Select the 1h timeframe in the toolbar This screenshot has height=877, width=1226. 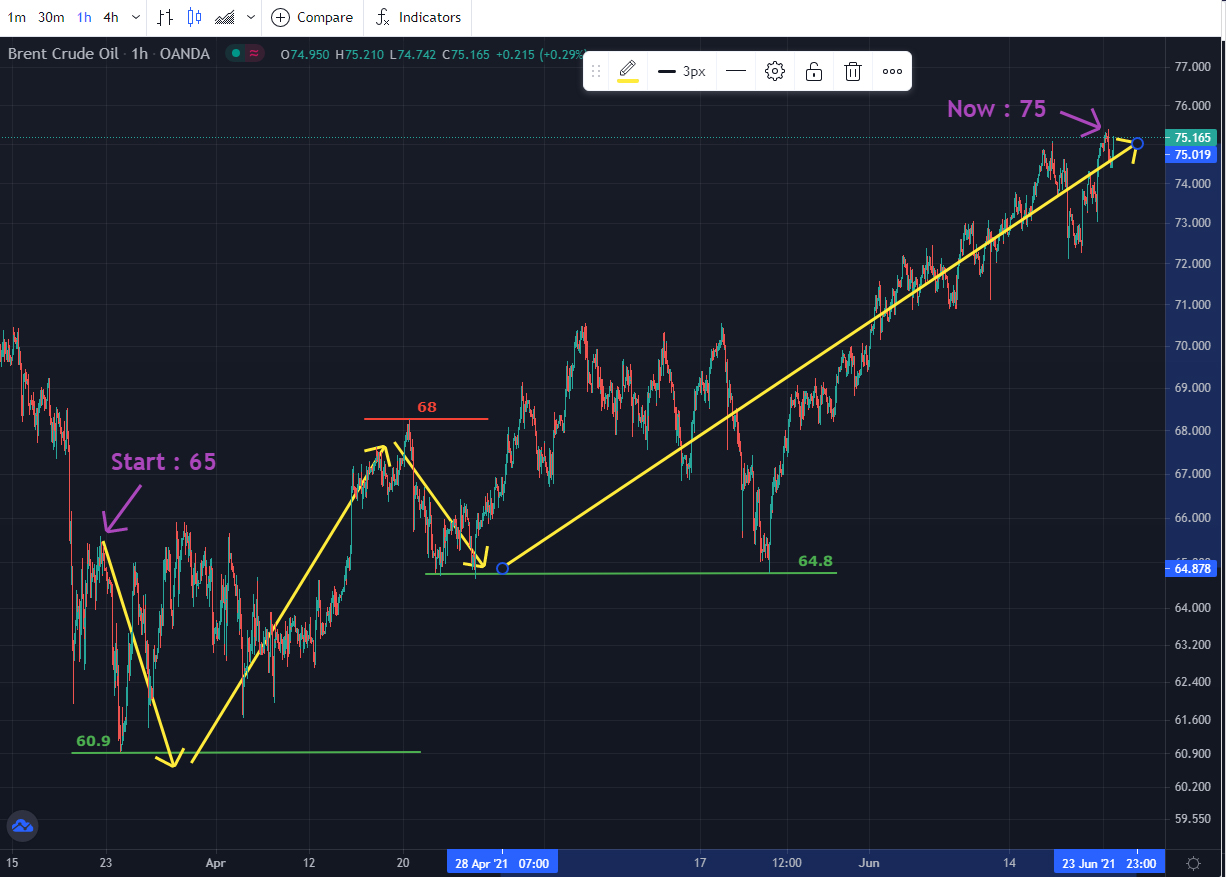click(84, 17)
